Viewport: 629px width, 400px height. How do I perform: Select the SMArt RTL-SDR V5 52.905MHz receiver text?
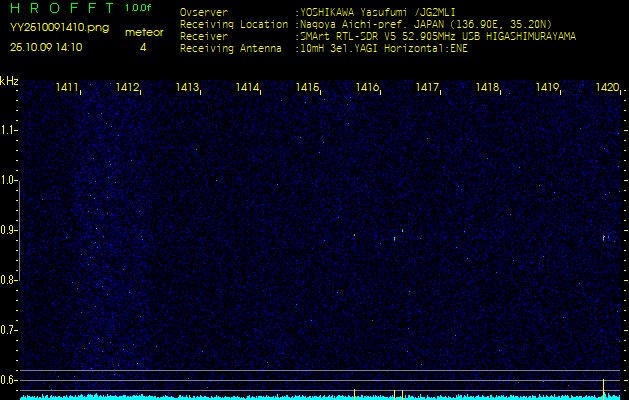click(x=438, y=37)
